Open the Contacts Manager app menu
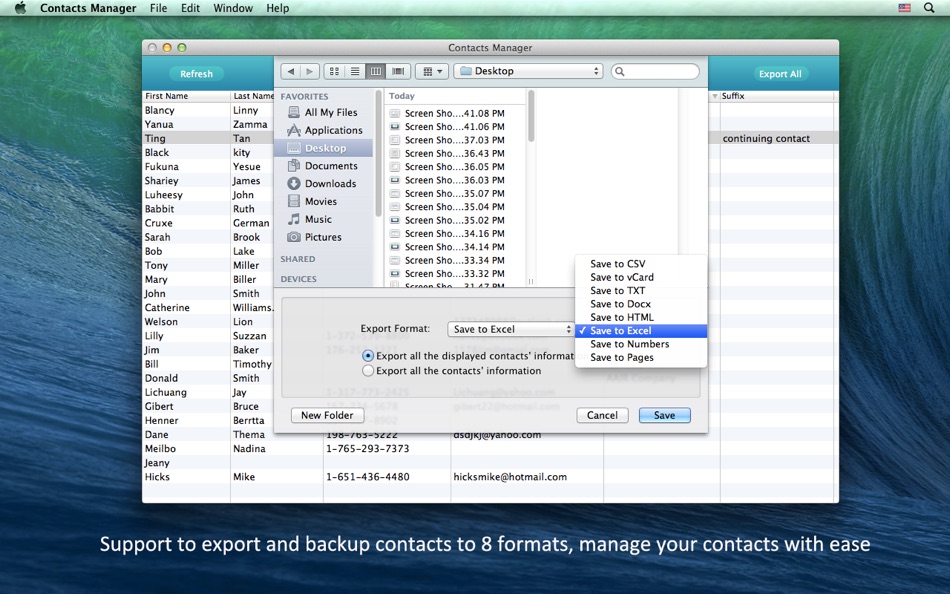The height and width of the screenshot is (594, 950). pos(88,8)
